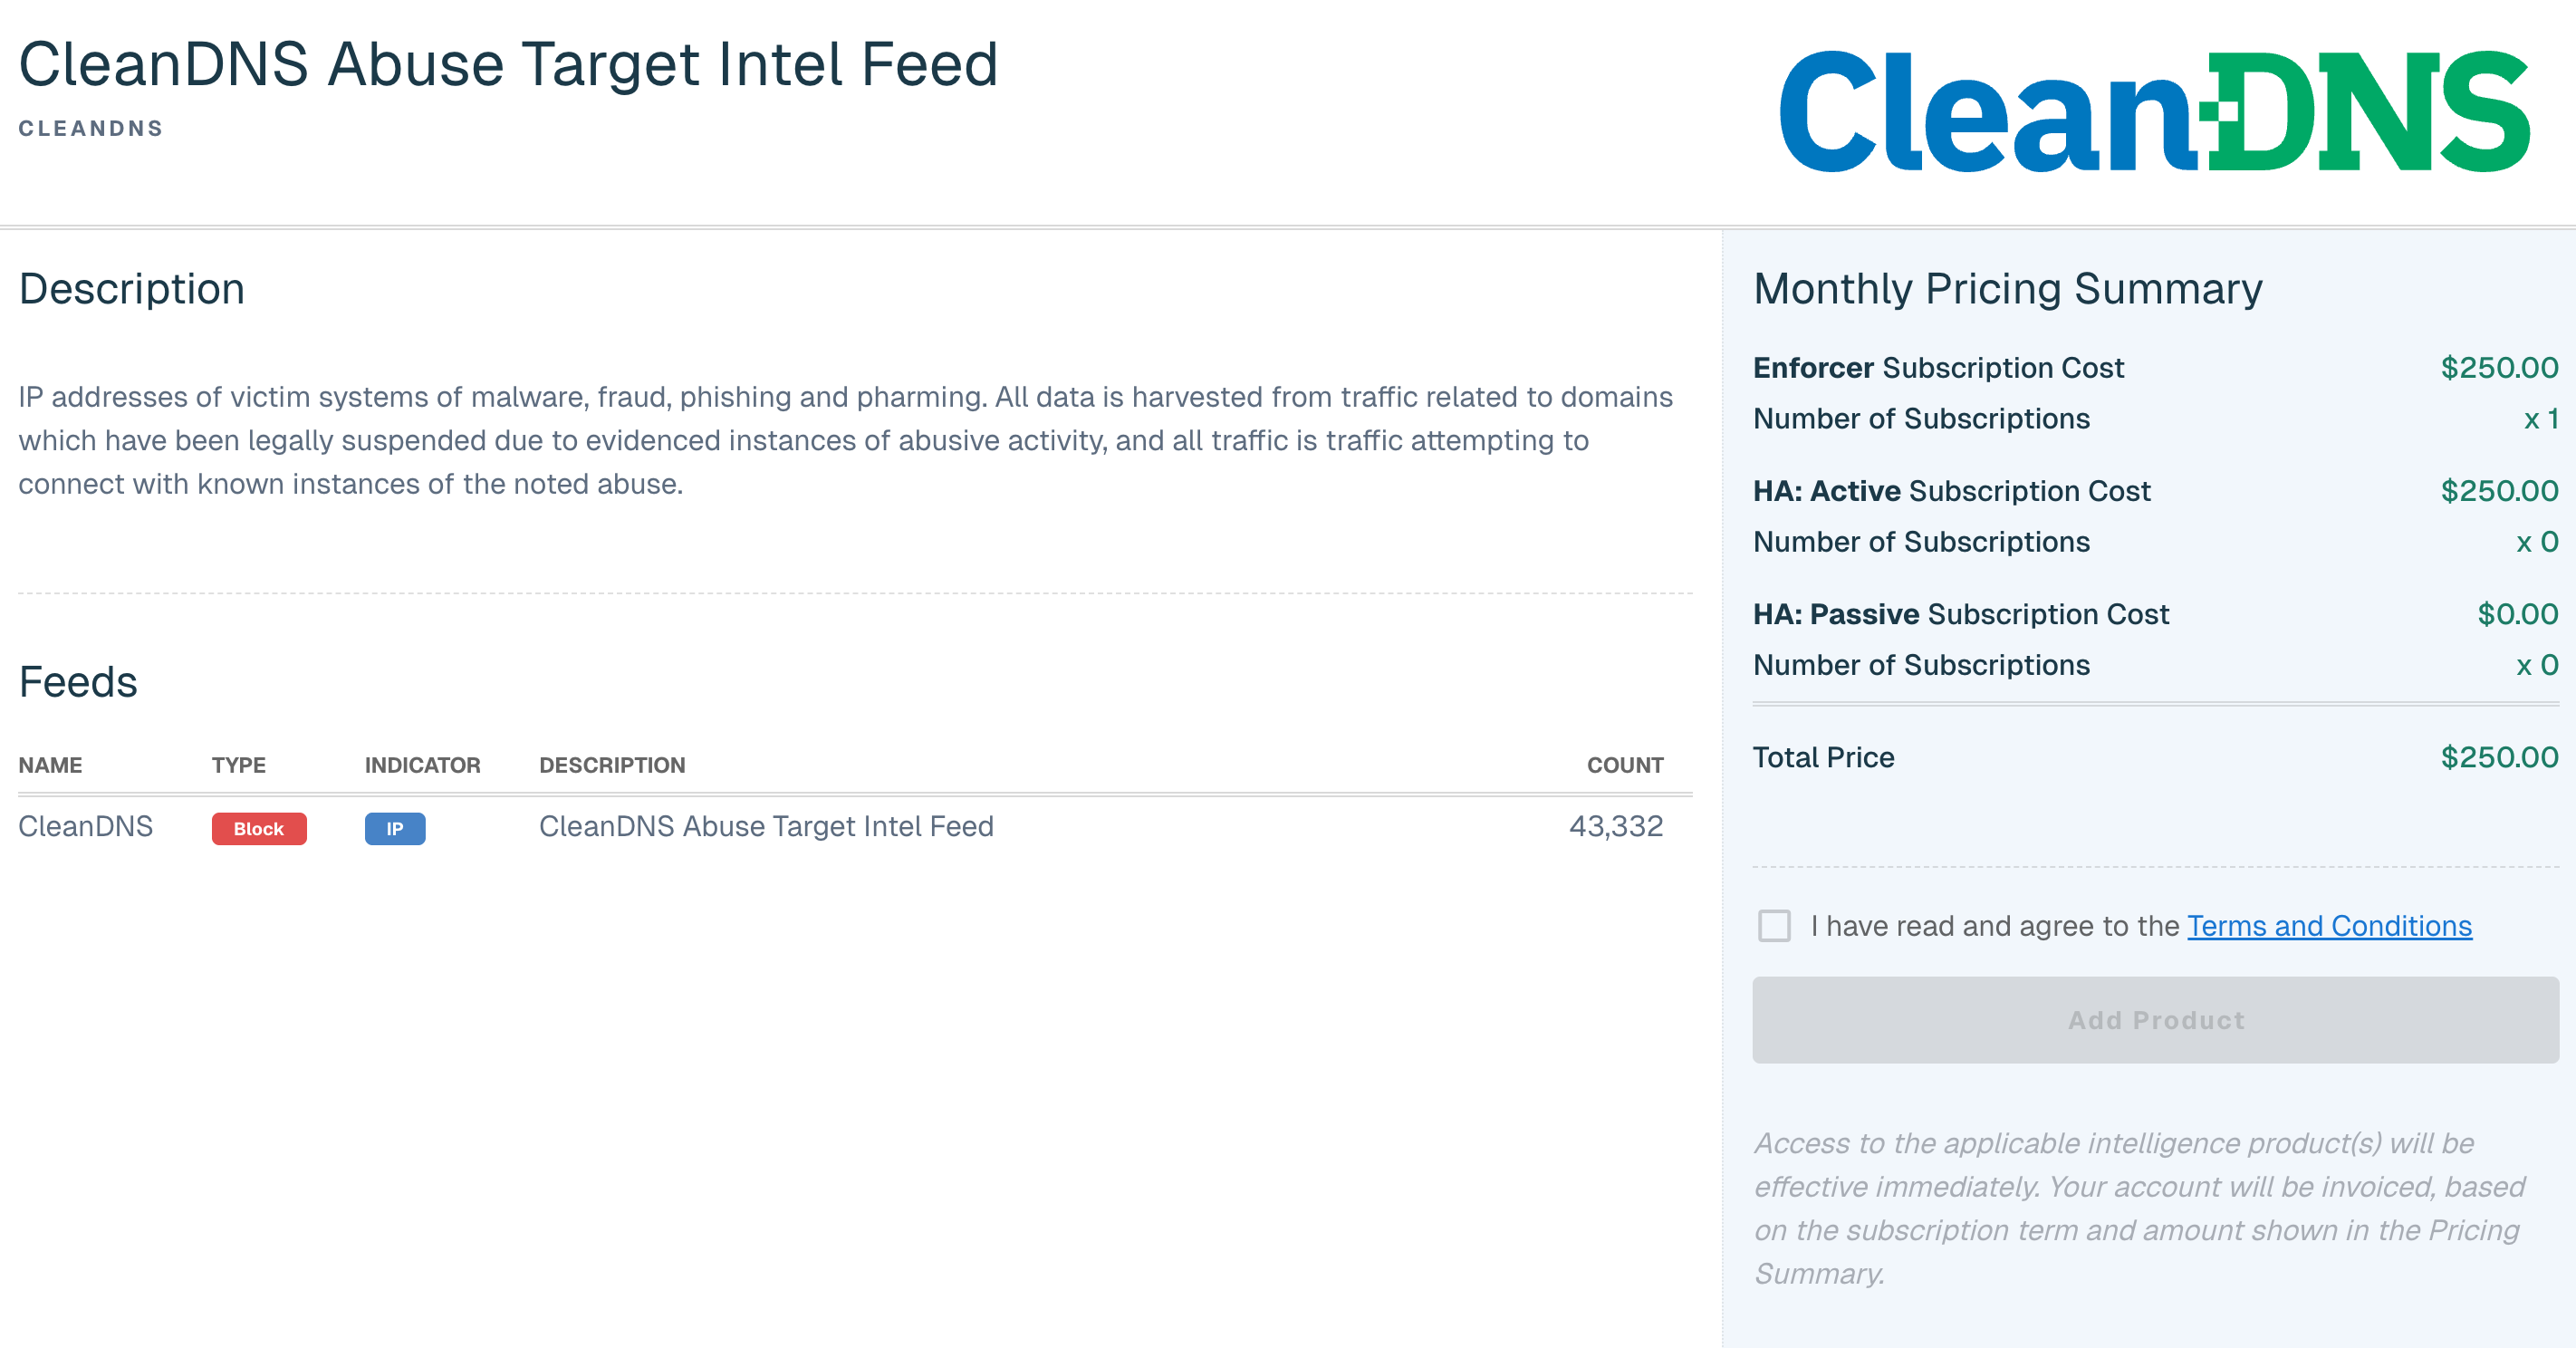
Task: Click the feed description text in table row
Action: tap(766, 826)
